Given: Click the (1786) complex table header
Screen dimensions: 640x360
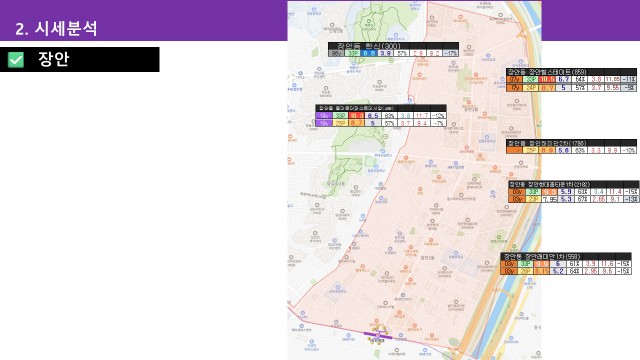Looking at the screenshot, I should (571, 143).
